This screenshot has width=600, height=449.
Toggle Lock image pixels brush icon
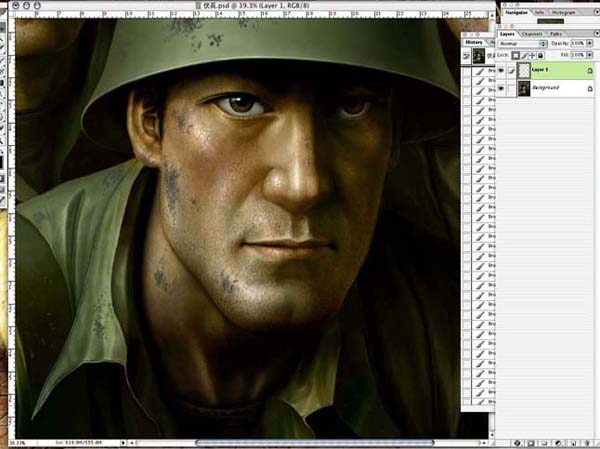click(525, 56)
